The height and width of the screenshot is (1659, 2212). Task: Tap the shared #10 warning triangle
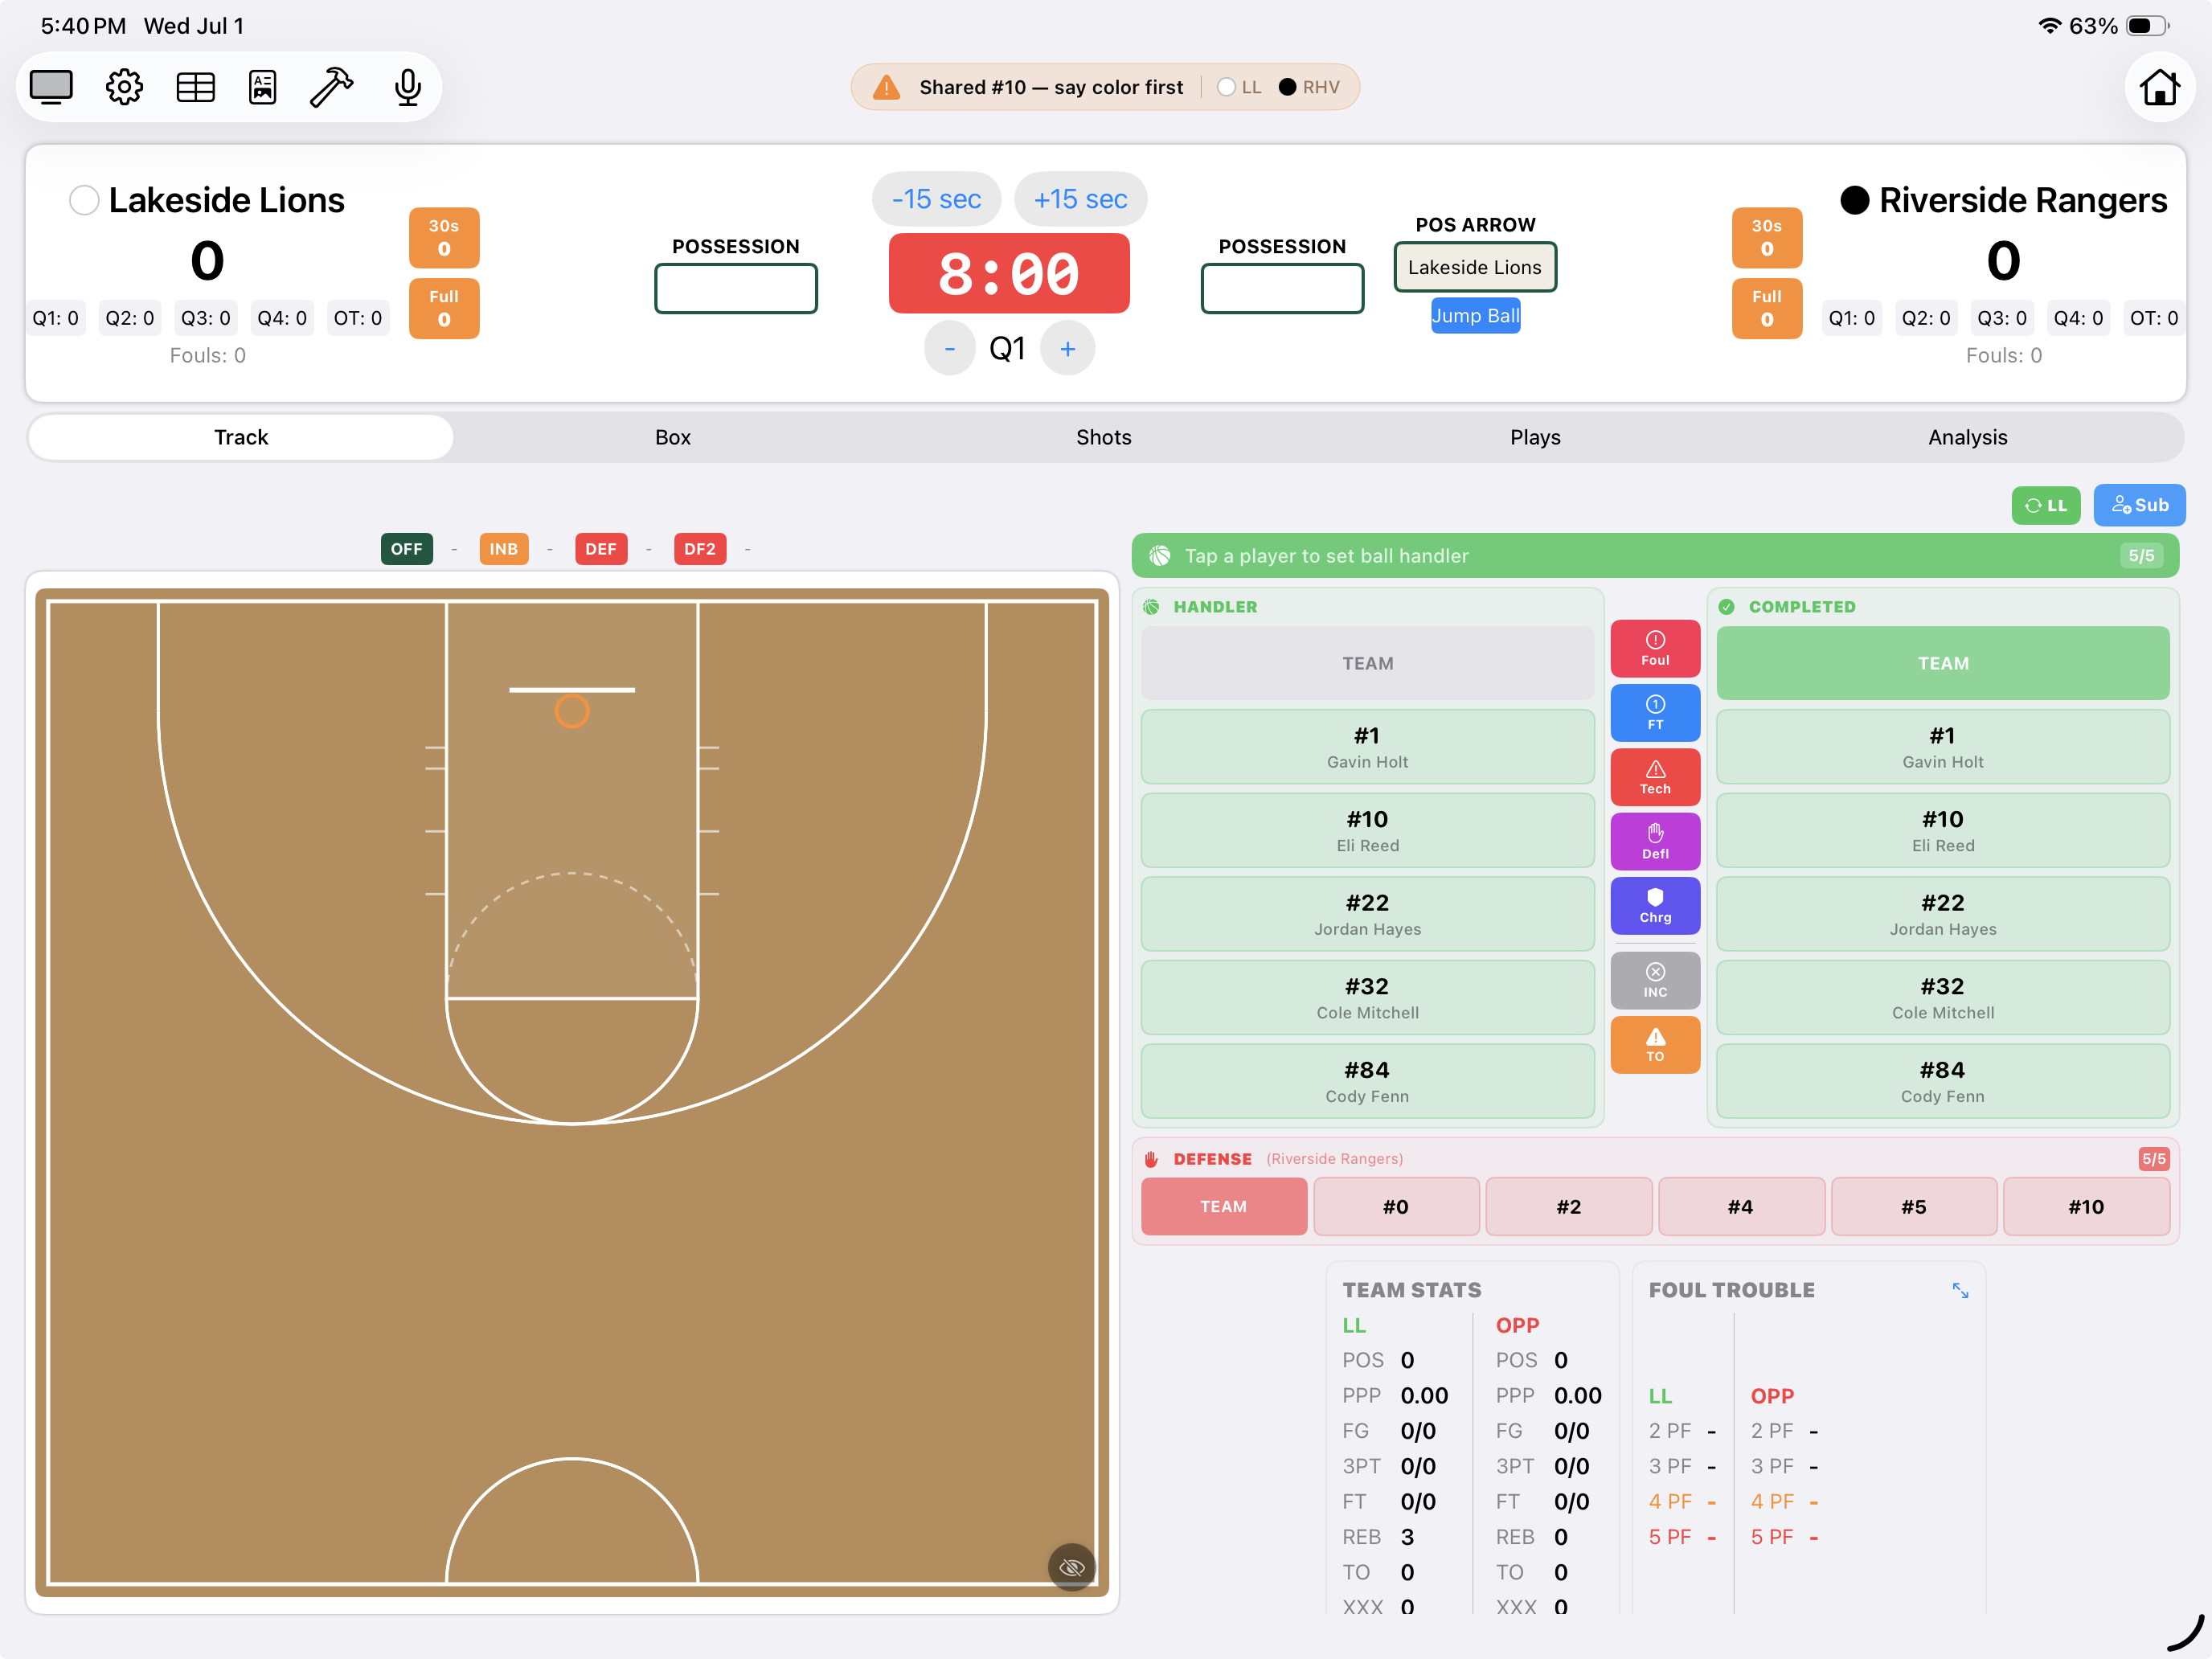pyautogui.click(x=886, y=87)
